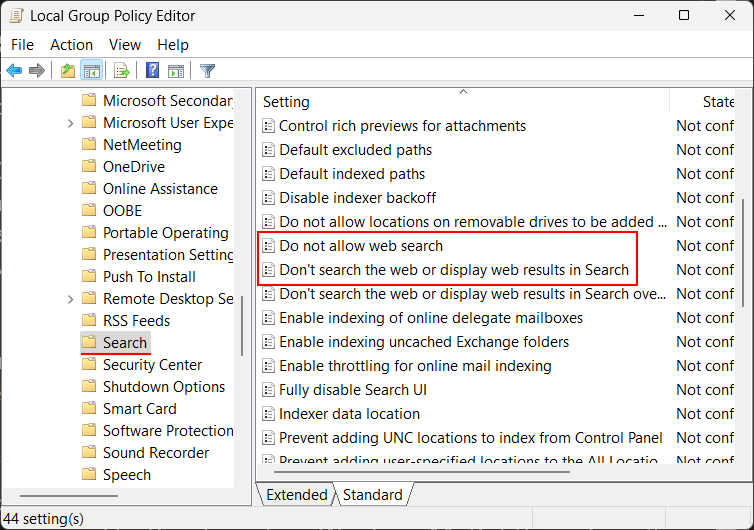Select the Standard tab
Screen dimensions: 754x530
(x=372, y=495)
